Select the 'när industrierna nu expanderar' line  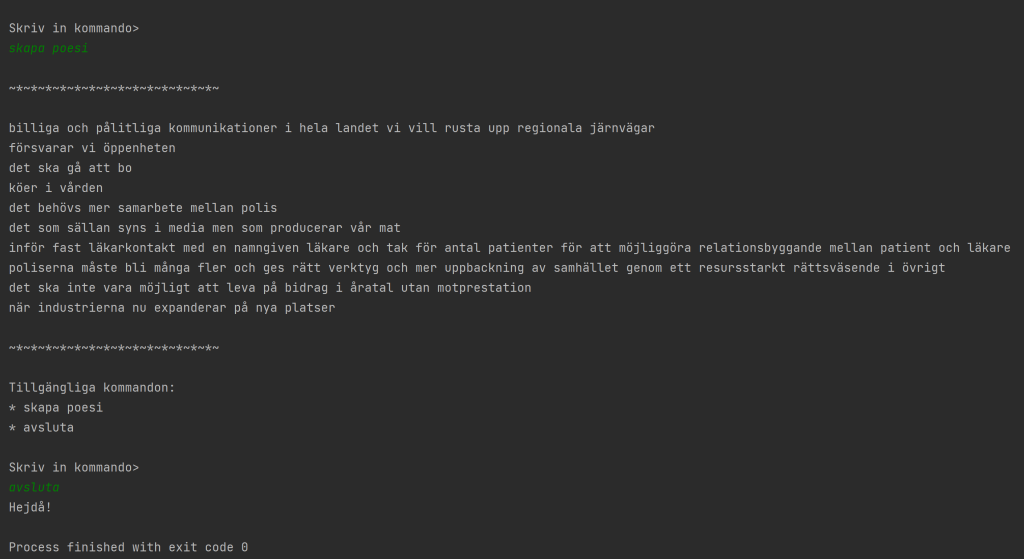[x=172, y=308]
